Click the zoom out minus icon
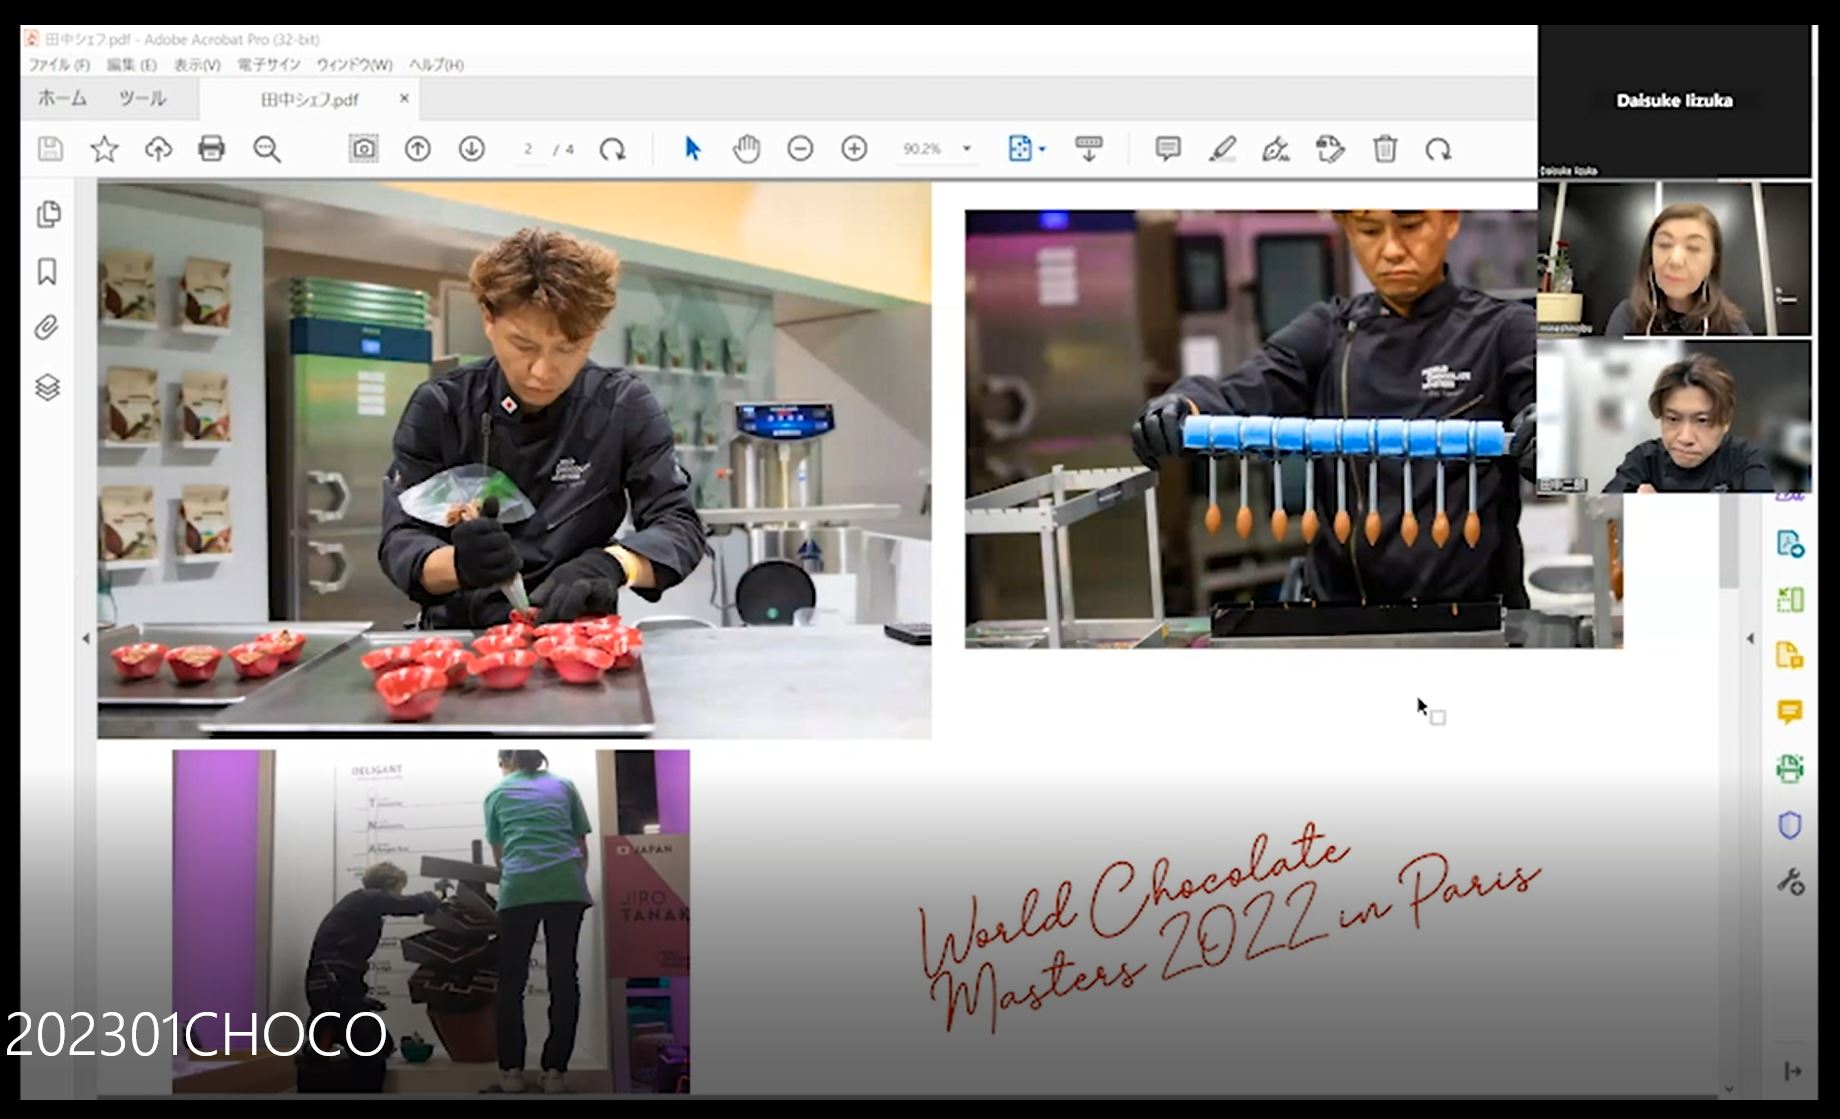This screenshot has width=1840, height=1119. (x=800, y=149)
